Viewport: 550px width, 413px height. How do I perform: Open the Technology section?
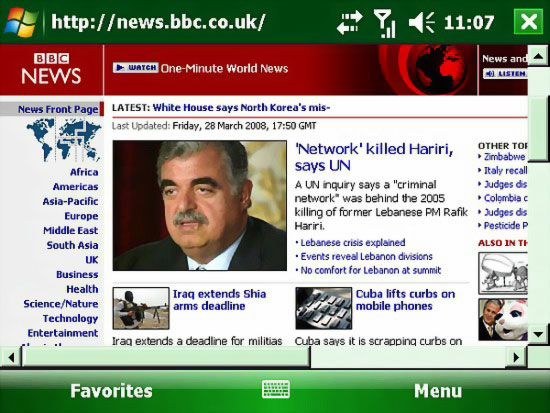71,319
